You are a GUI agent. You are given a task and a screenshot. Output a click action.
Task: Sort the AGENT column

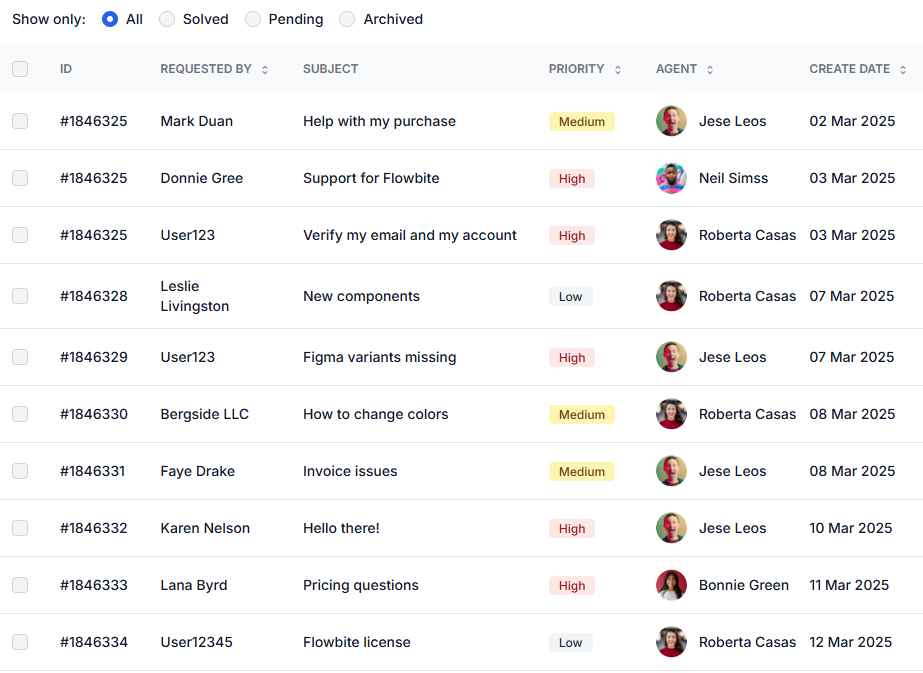708,69
